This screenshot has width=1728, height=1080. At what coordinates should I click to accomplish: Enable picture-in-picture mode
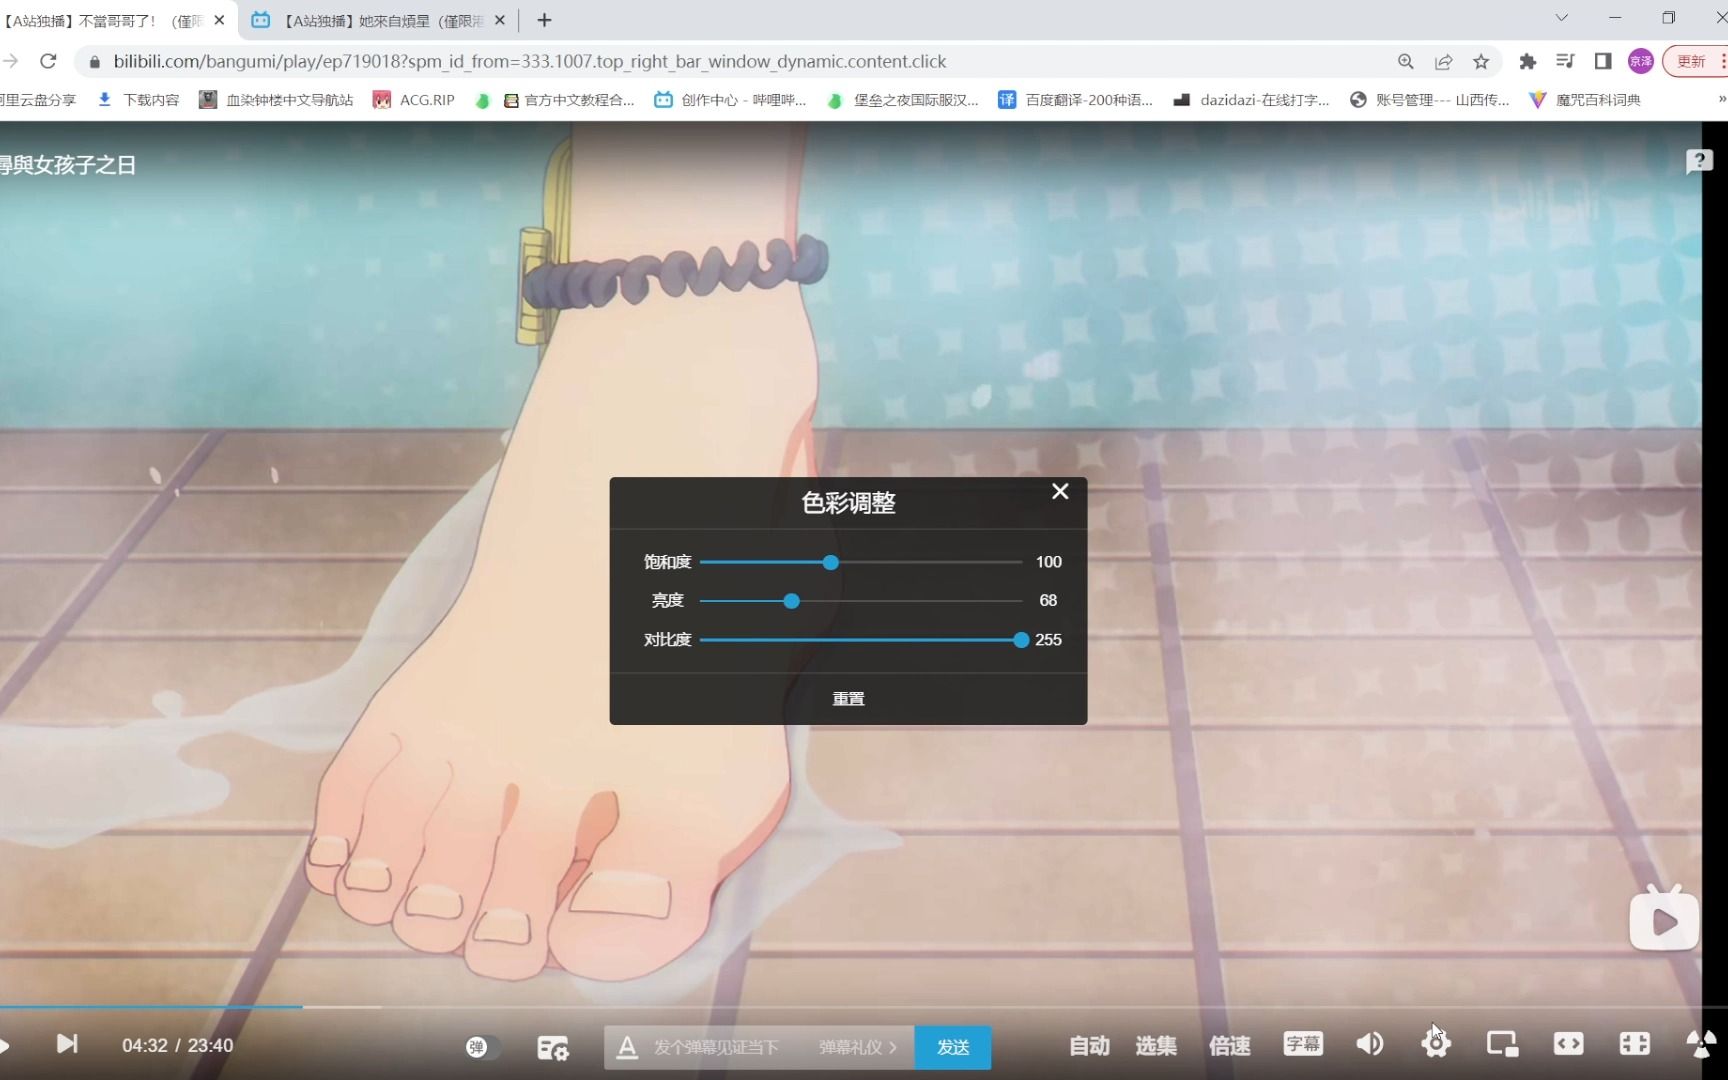click(1502, 1044)
